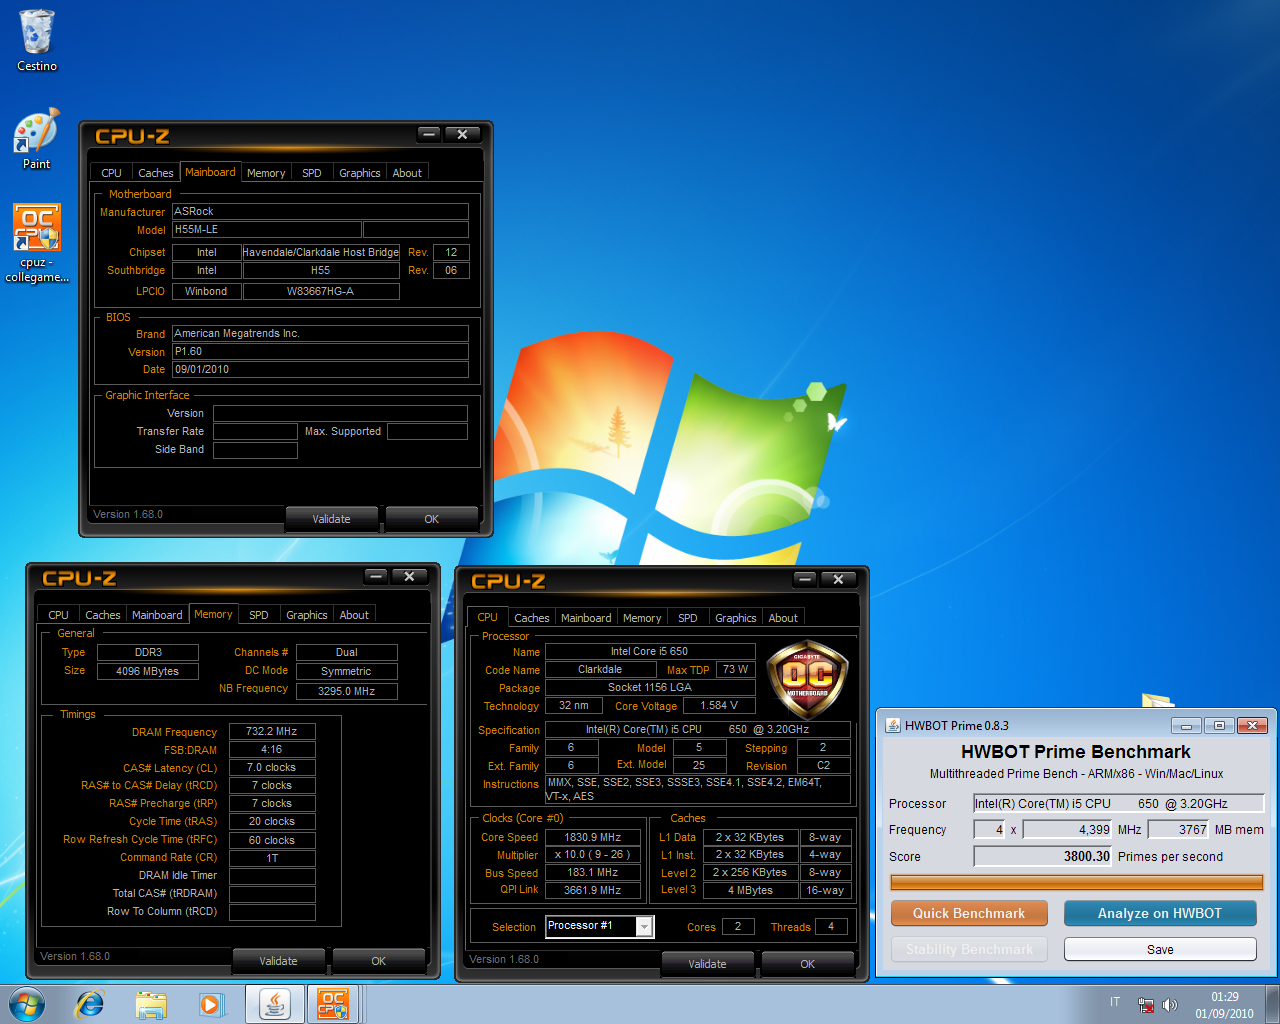Open Windows Media Player from the taskbar
Screen dimensions: 1280x1024
(x=211, y=1004)
